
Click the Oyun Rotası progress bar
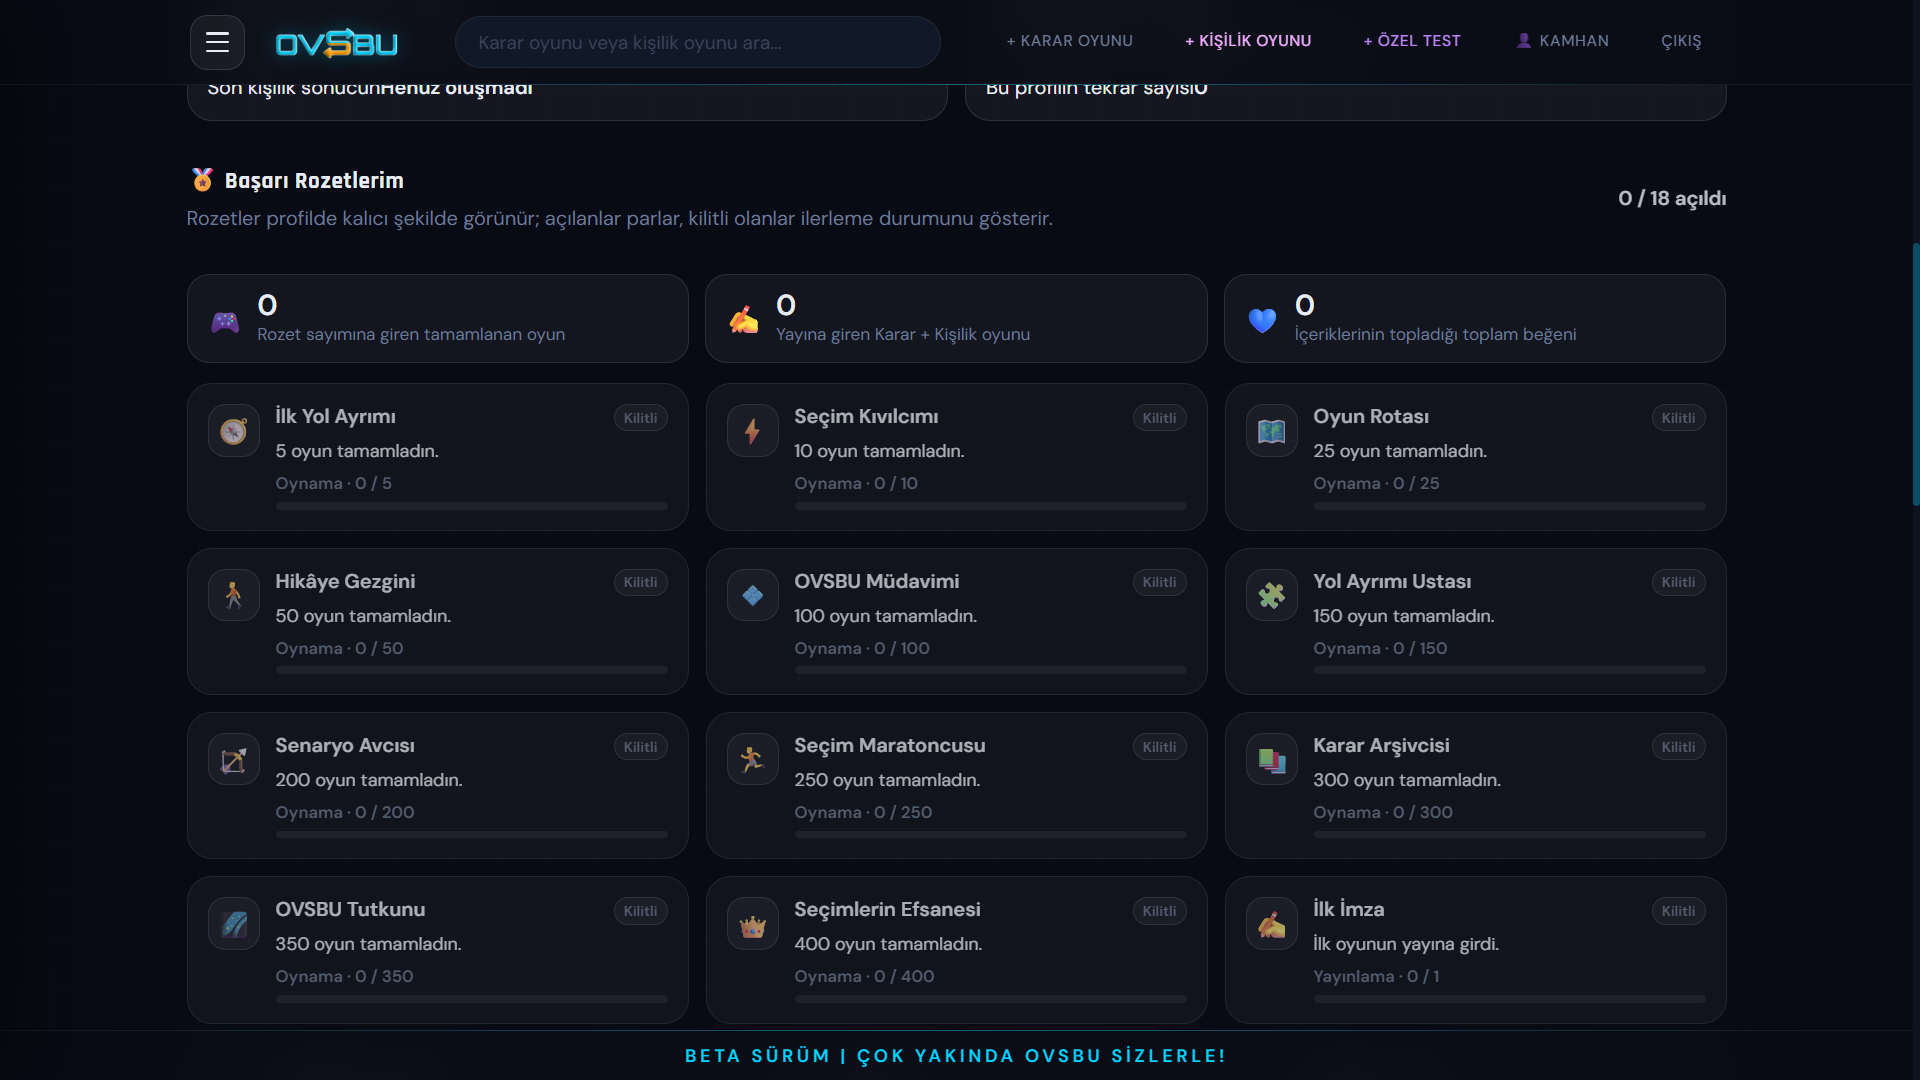1510,506
